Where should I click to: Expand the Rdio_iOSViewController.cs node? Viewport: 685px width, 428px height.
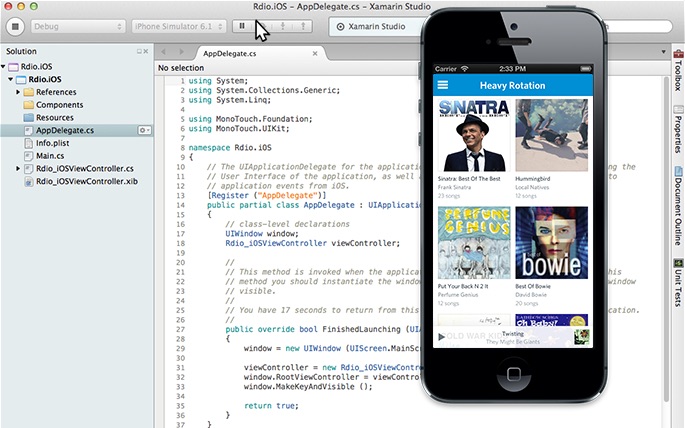coord(18,169)
